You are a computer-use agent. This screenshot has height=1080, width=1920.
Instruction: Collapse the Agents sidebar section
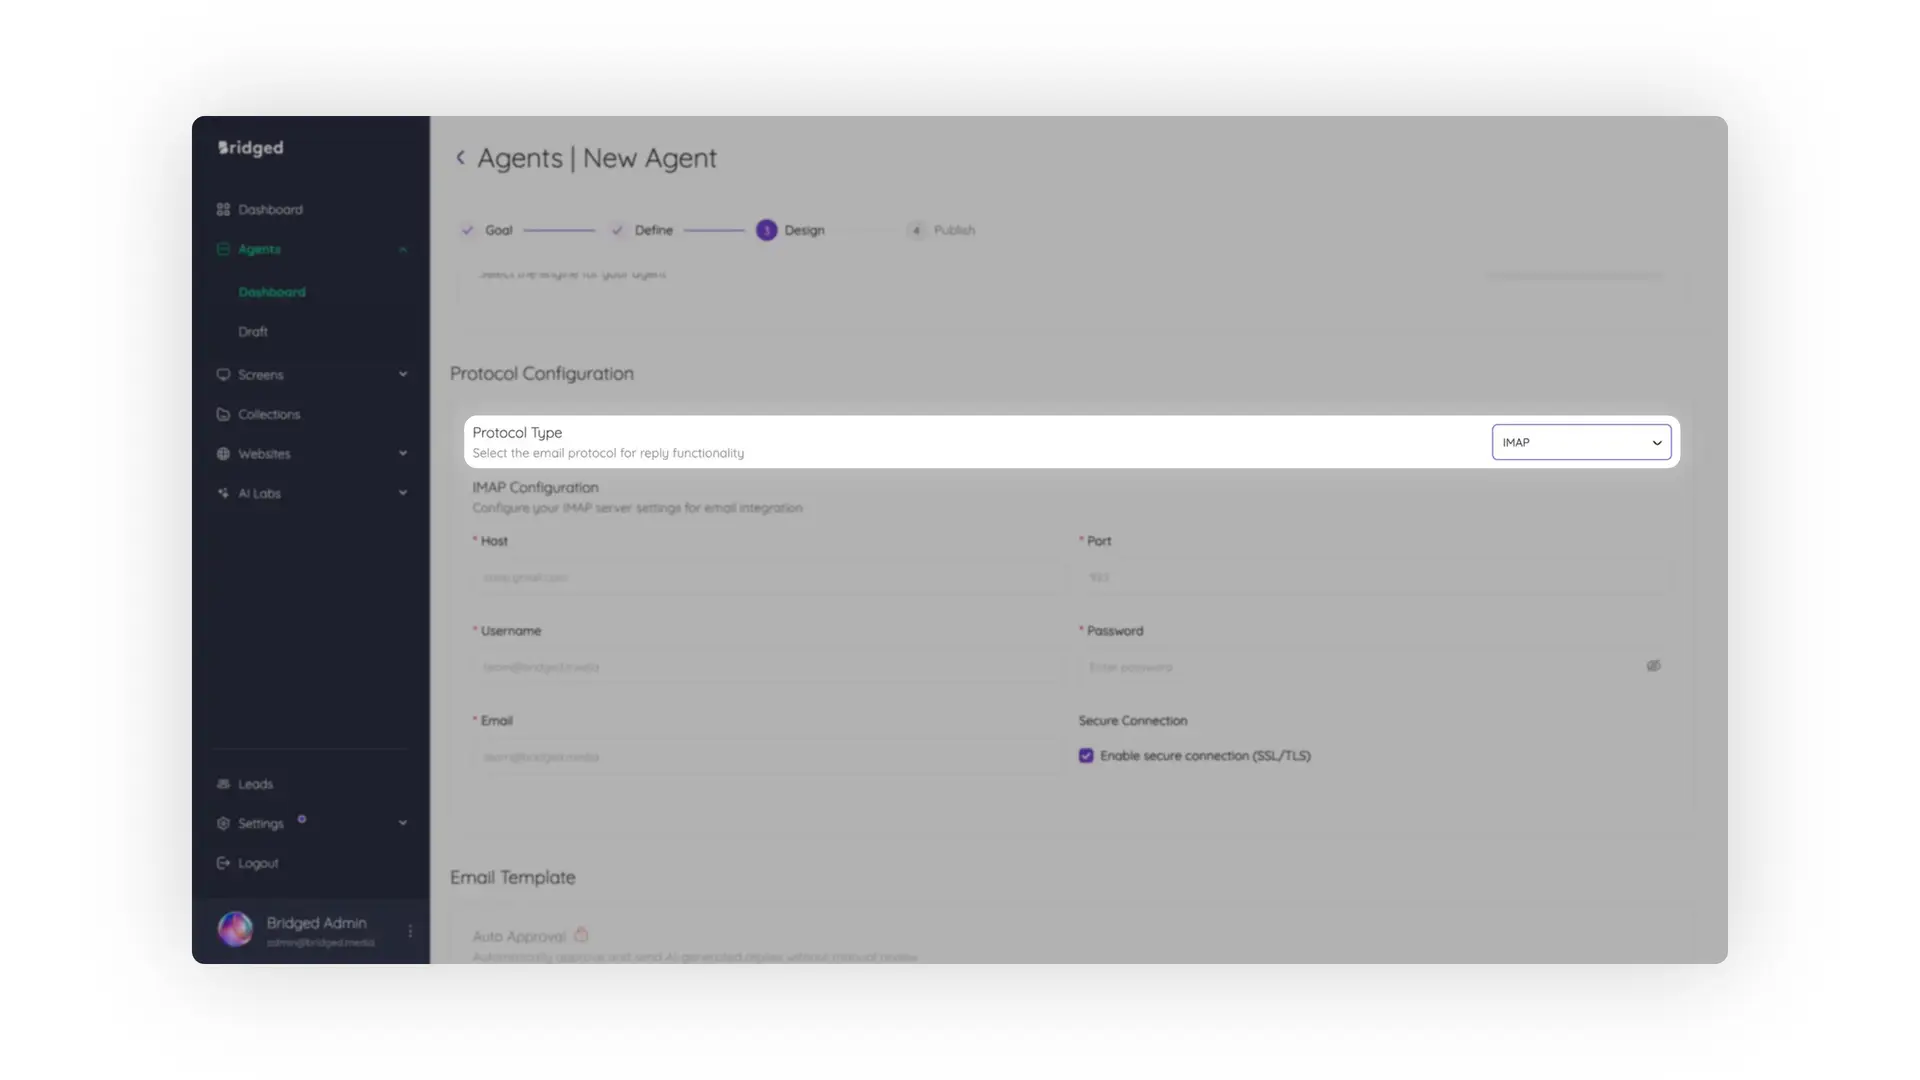(403, 249)
